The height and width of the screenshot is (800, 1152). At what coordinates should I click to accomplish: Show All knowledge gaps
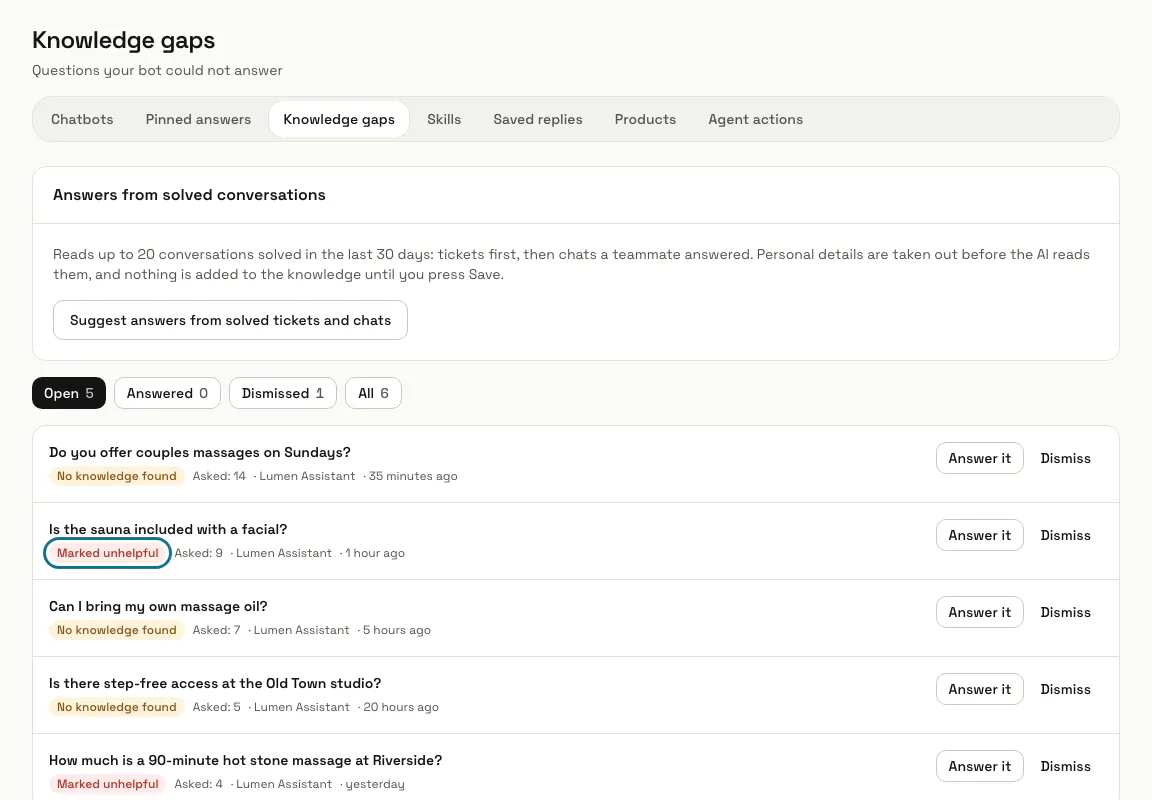(373, 393)
